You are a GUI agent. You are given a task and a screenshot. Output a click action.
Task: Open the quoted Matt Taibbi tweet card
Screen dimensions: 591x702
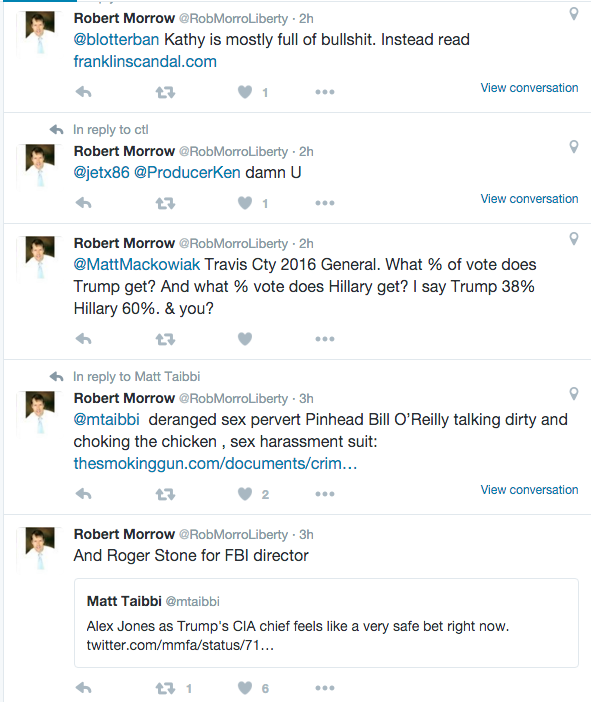pyautogui.click(x=326, y=623)
